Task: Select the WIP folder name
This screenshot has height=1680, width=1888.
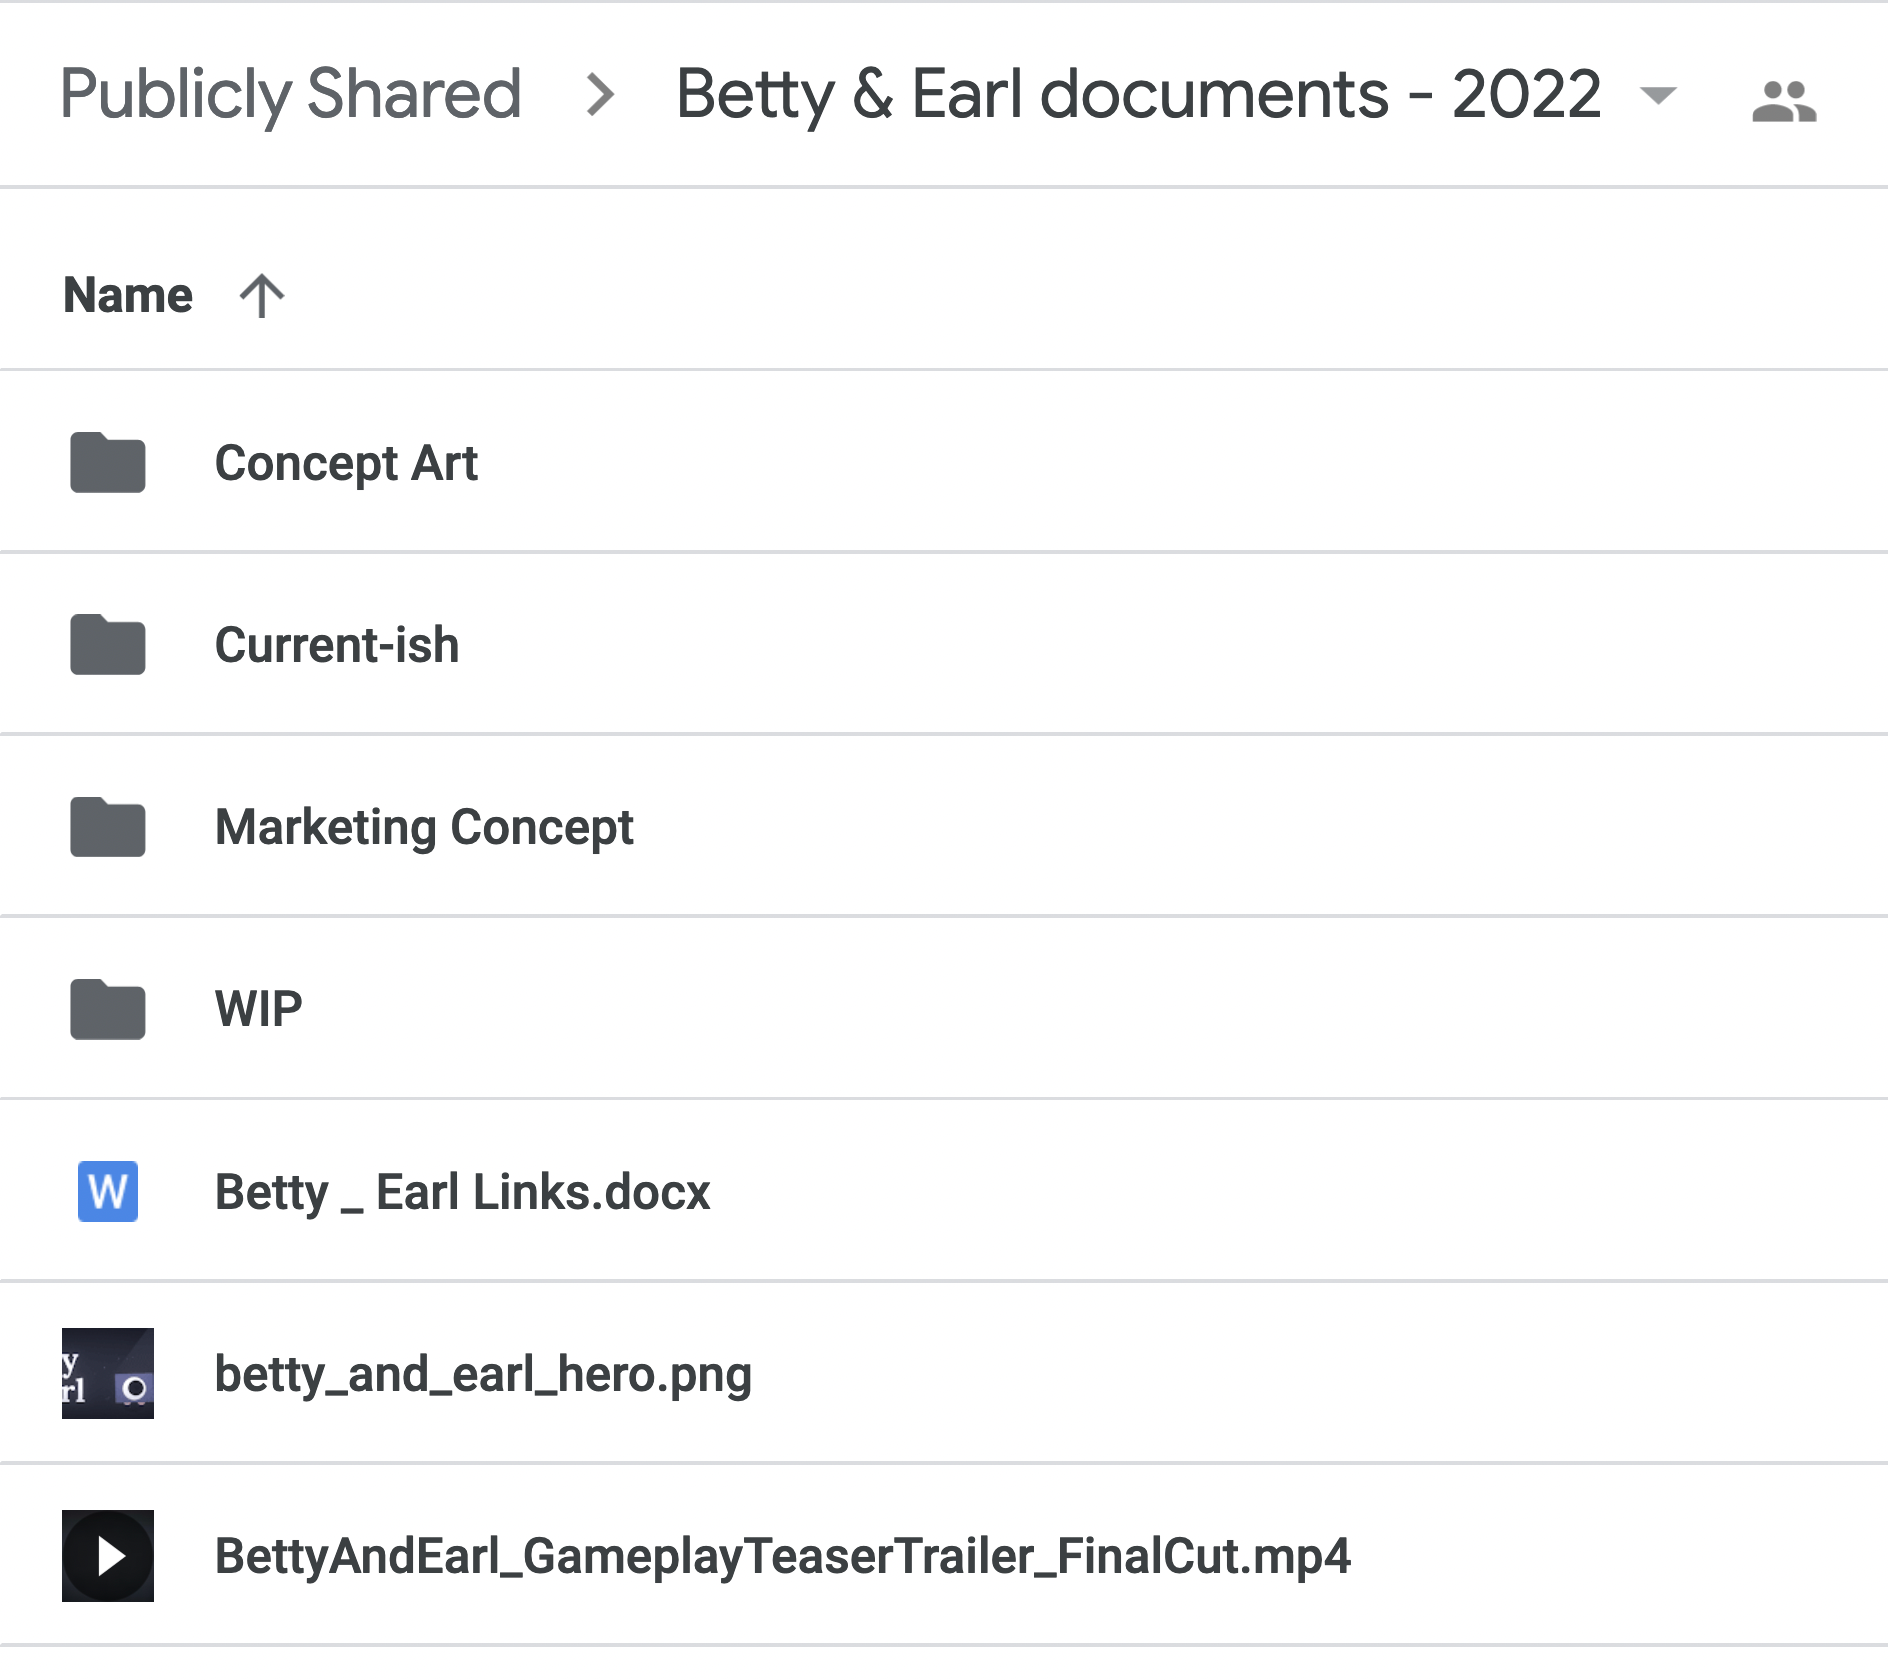Action: coord(258,1009)
